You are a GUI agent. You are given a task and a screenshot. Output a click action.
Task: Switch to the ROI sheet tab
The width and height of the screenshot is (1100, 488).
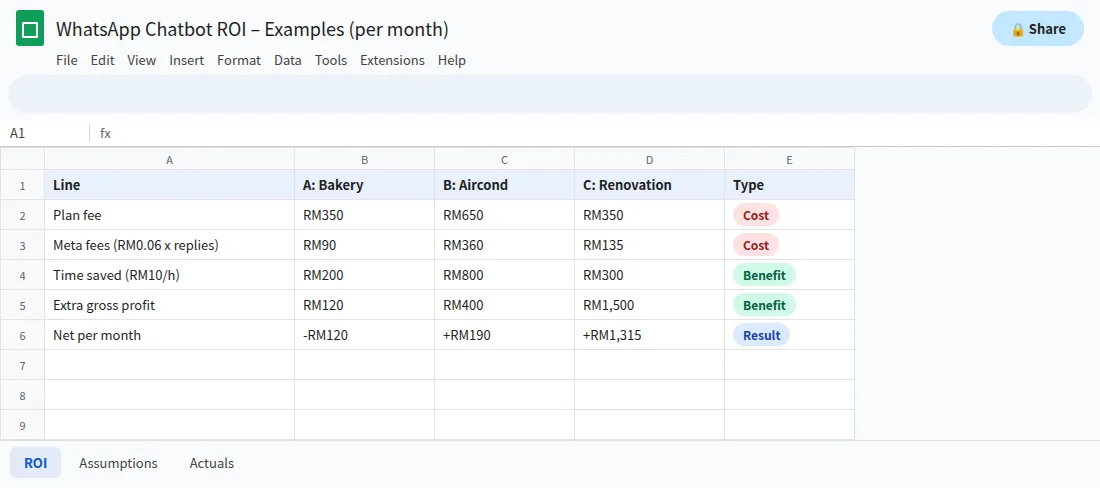pos(35,463)
